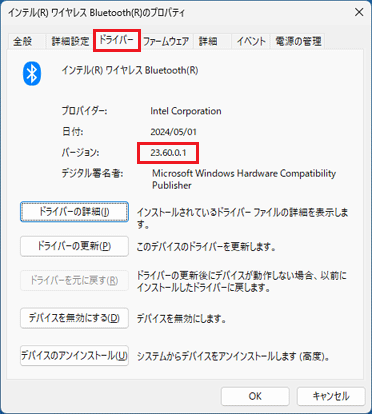Screen dimensions: 372x414
Task: Click the provider value Intel Corporation
Action: (x=186, y=111)
